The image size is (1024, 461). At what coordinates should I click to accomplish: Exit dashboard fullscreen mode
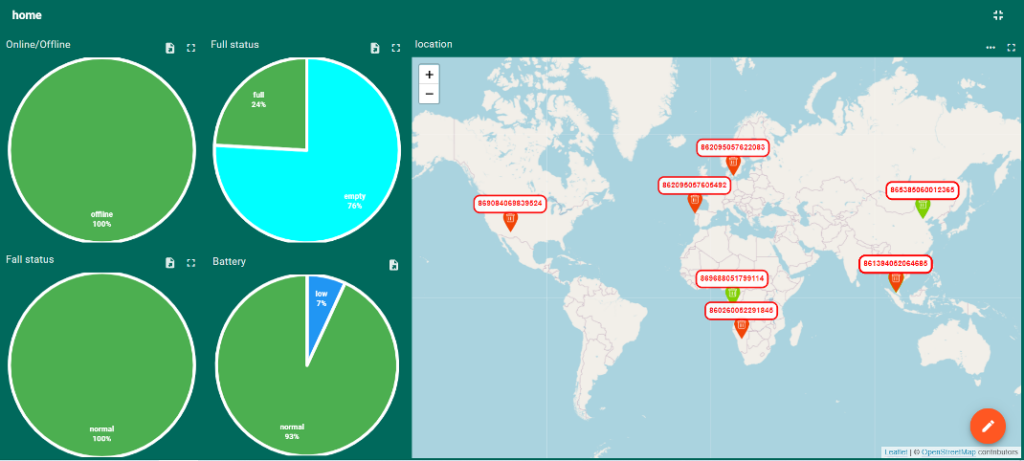(x=998, y=15)
